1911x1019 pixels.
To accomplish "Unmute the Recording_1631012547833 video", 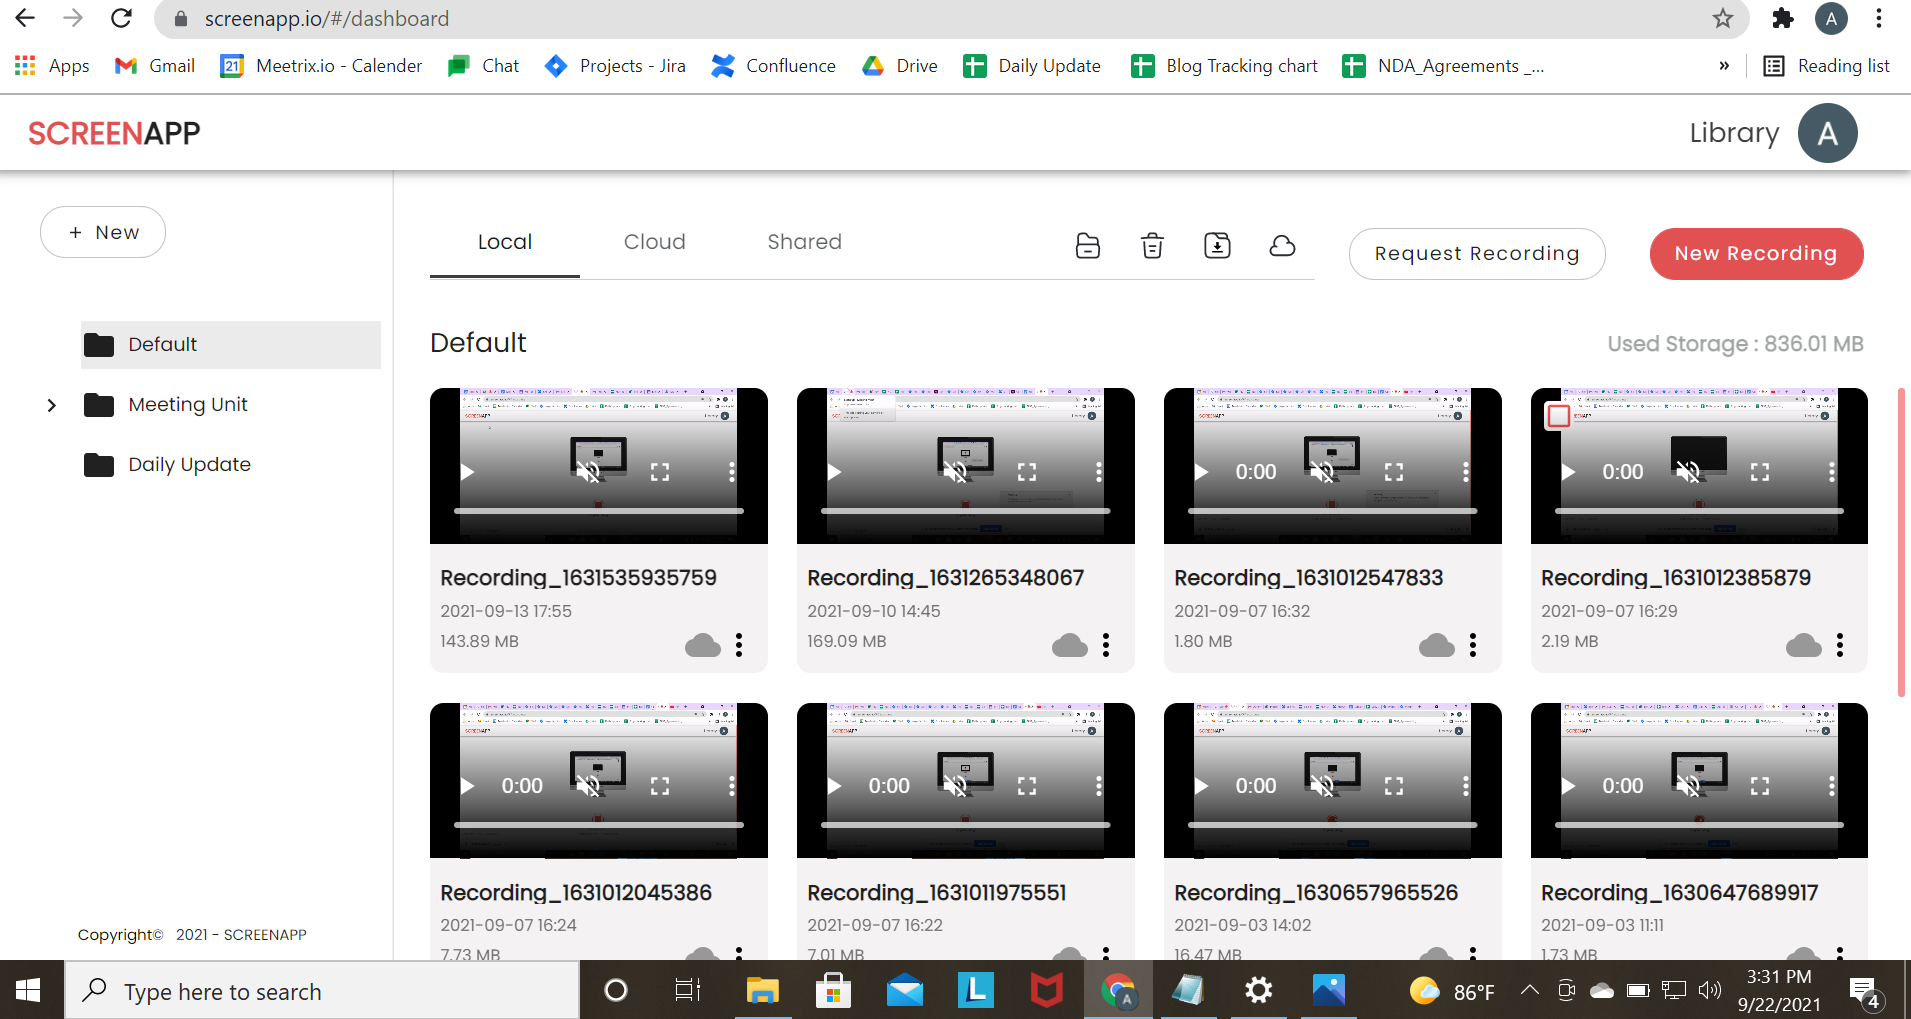I will [1322, 472].
